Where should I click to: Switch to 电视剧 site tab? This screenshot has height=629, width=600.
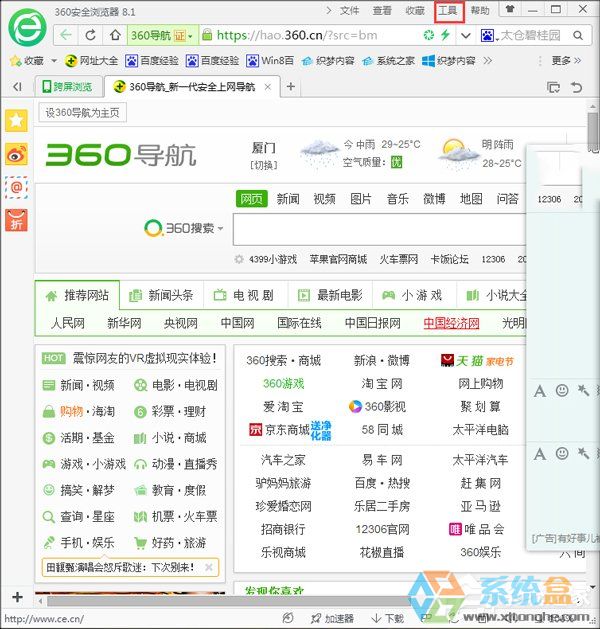coord(245,296)
